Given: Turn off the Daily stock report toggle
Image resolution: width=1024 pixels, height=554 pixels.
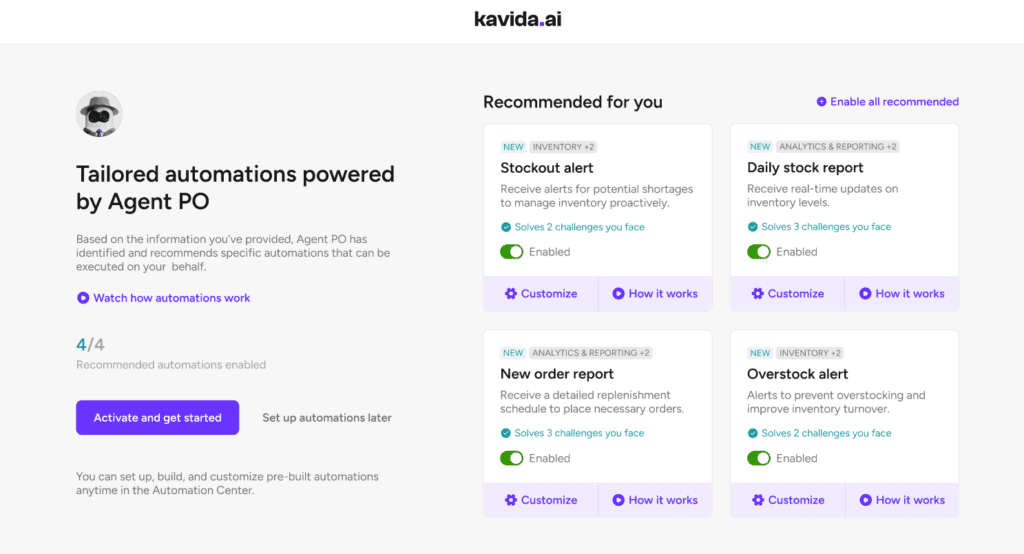Looking at the screenshot, I should coord(759,252).
